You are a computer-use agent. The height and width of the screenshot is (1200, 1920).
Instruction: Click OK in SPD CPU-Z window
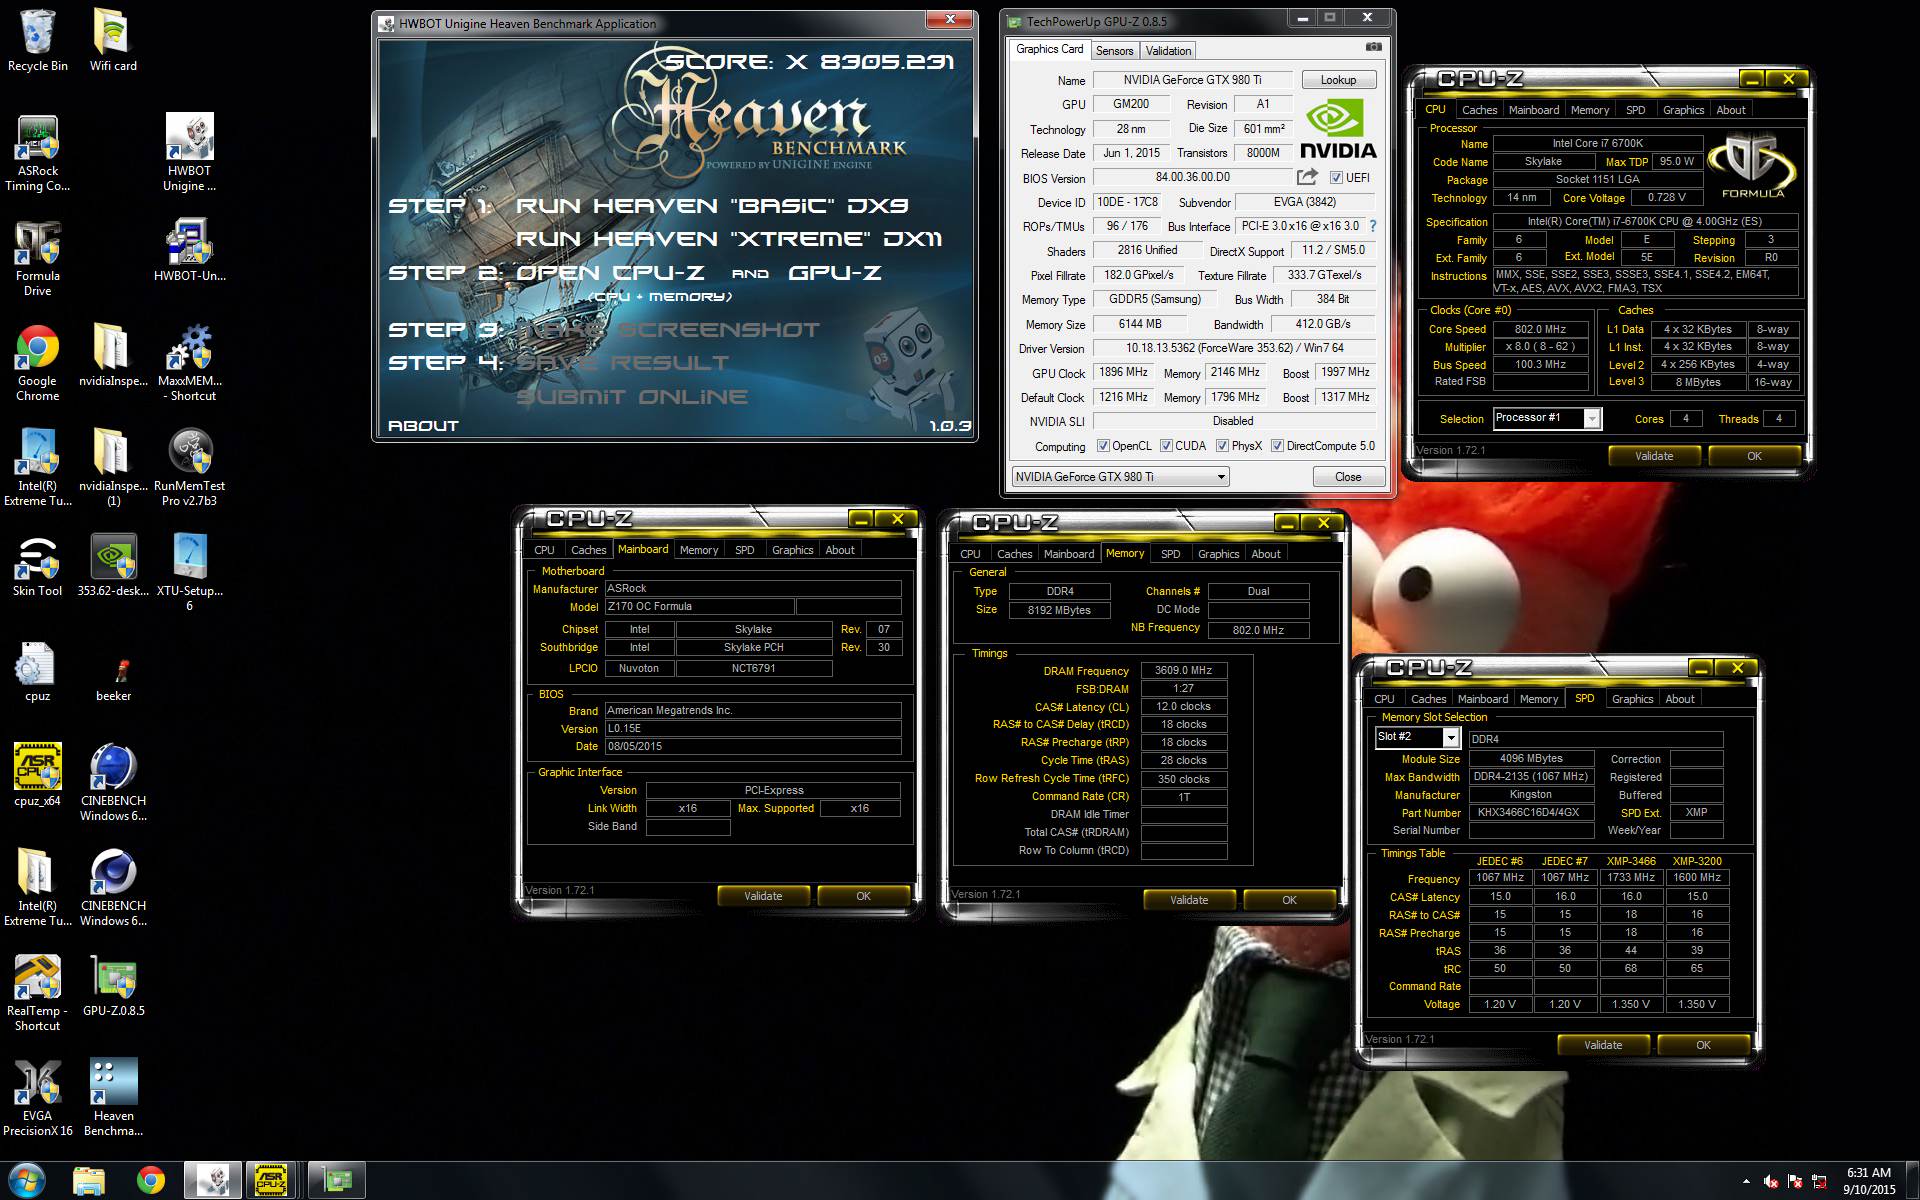(x=1703, y=1045)
